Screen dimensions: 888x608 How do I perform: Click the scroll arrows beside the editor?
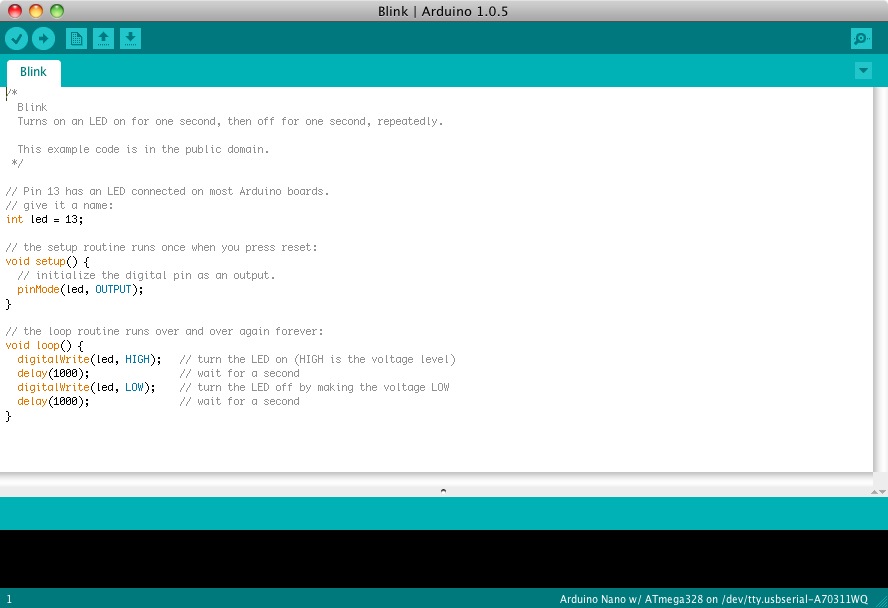click(878, 491)
